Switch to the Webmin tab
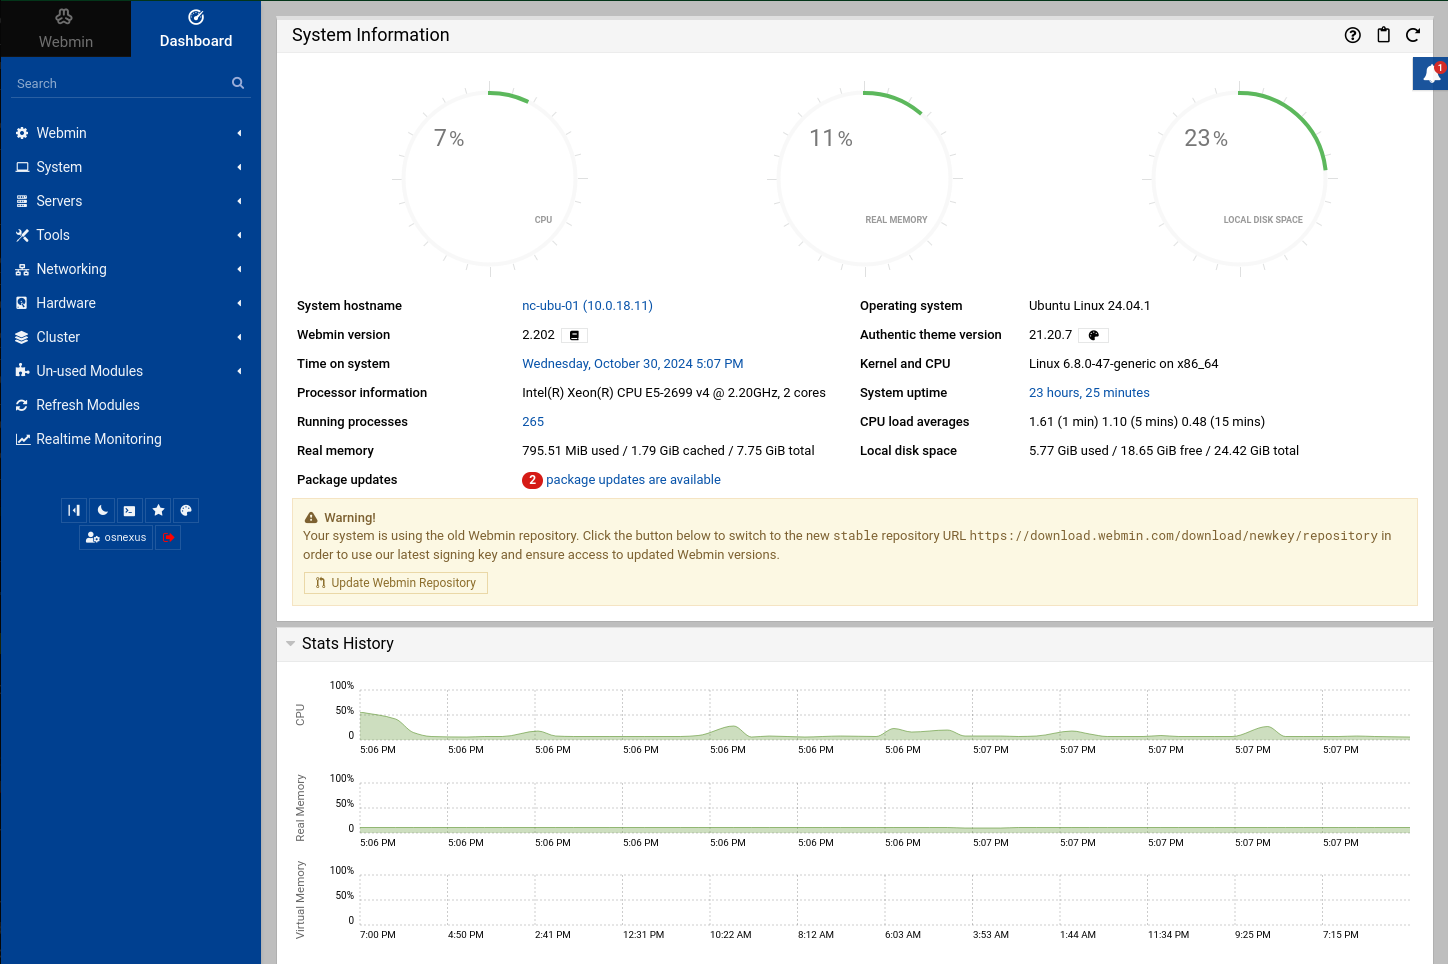The height and width of the screenshot is (964, 1448). coord(65,29)
